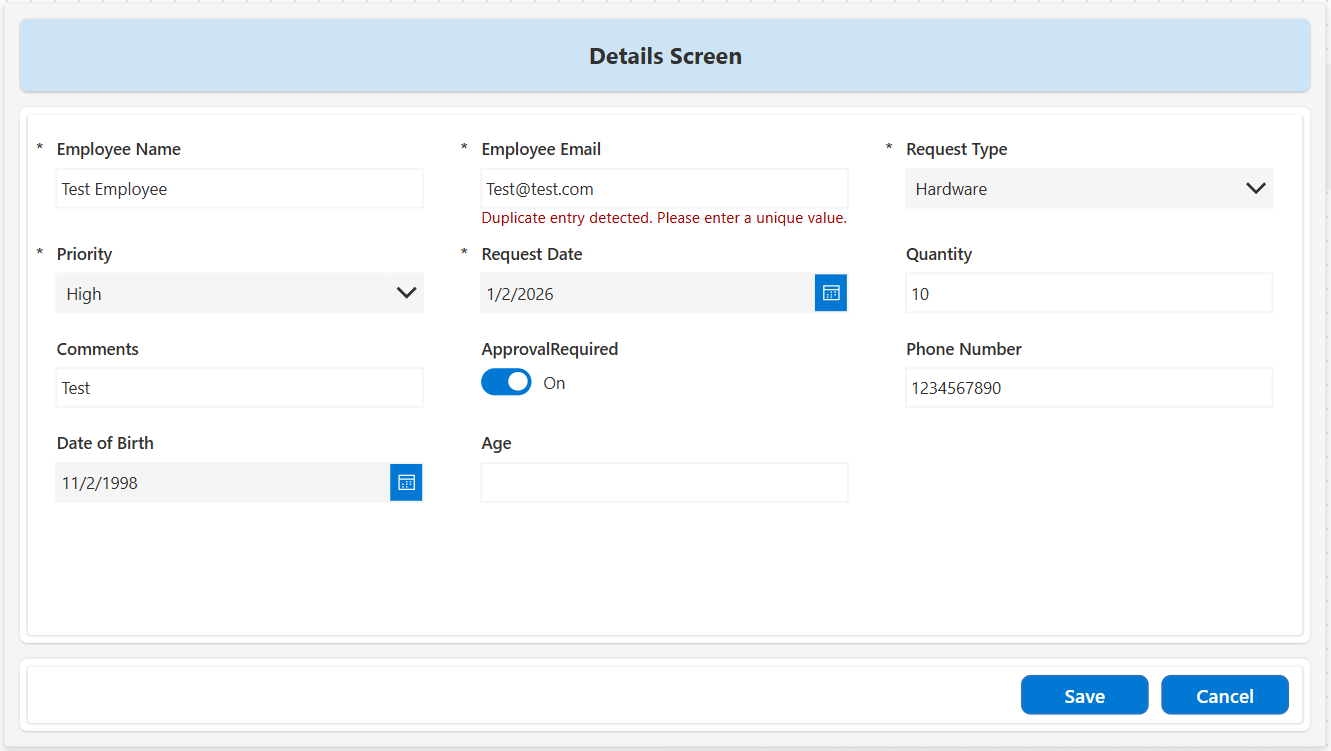
Task: Click the chevron arrow beside Hardware
Action: tap(1256, 188)
